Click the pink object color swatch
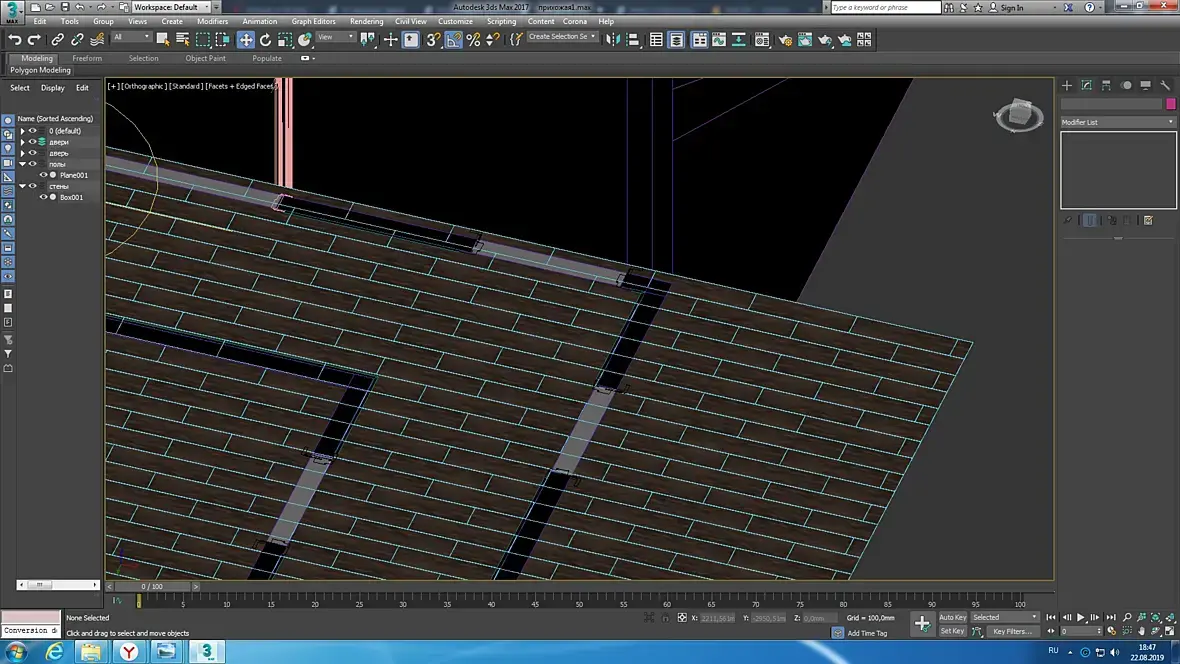This screenshot has height=664, width=1180. coord(1170,104)
